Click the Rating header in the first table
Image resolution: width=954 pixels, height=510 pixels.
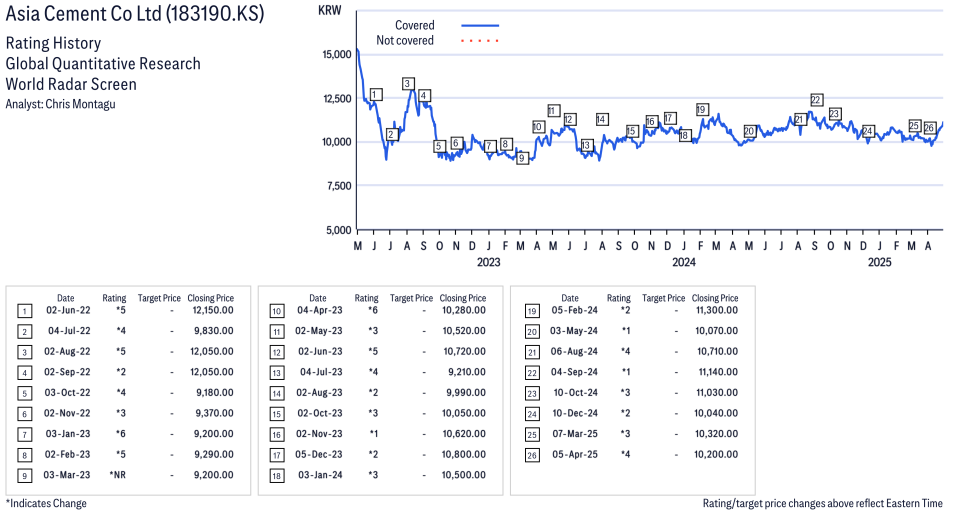[114, 298]
